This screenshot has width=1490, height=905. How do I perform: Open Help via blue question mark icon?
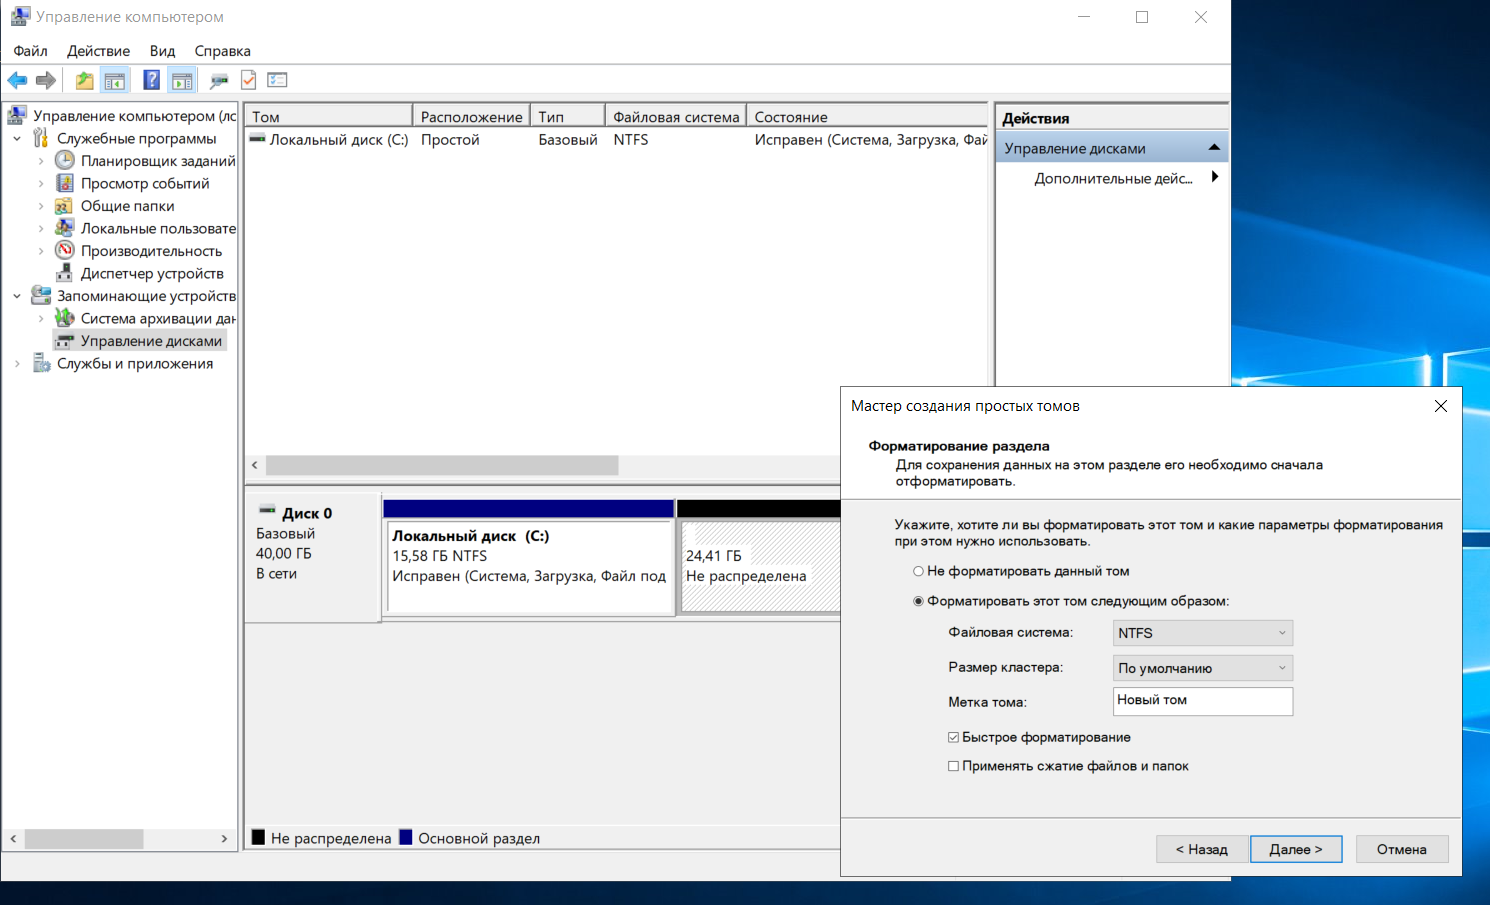(151, 80)
